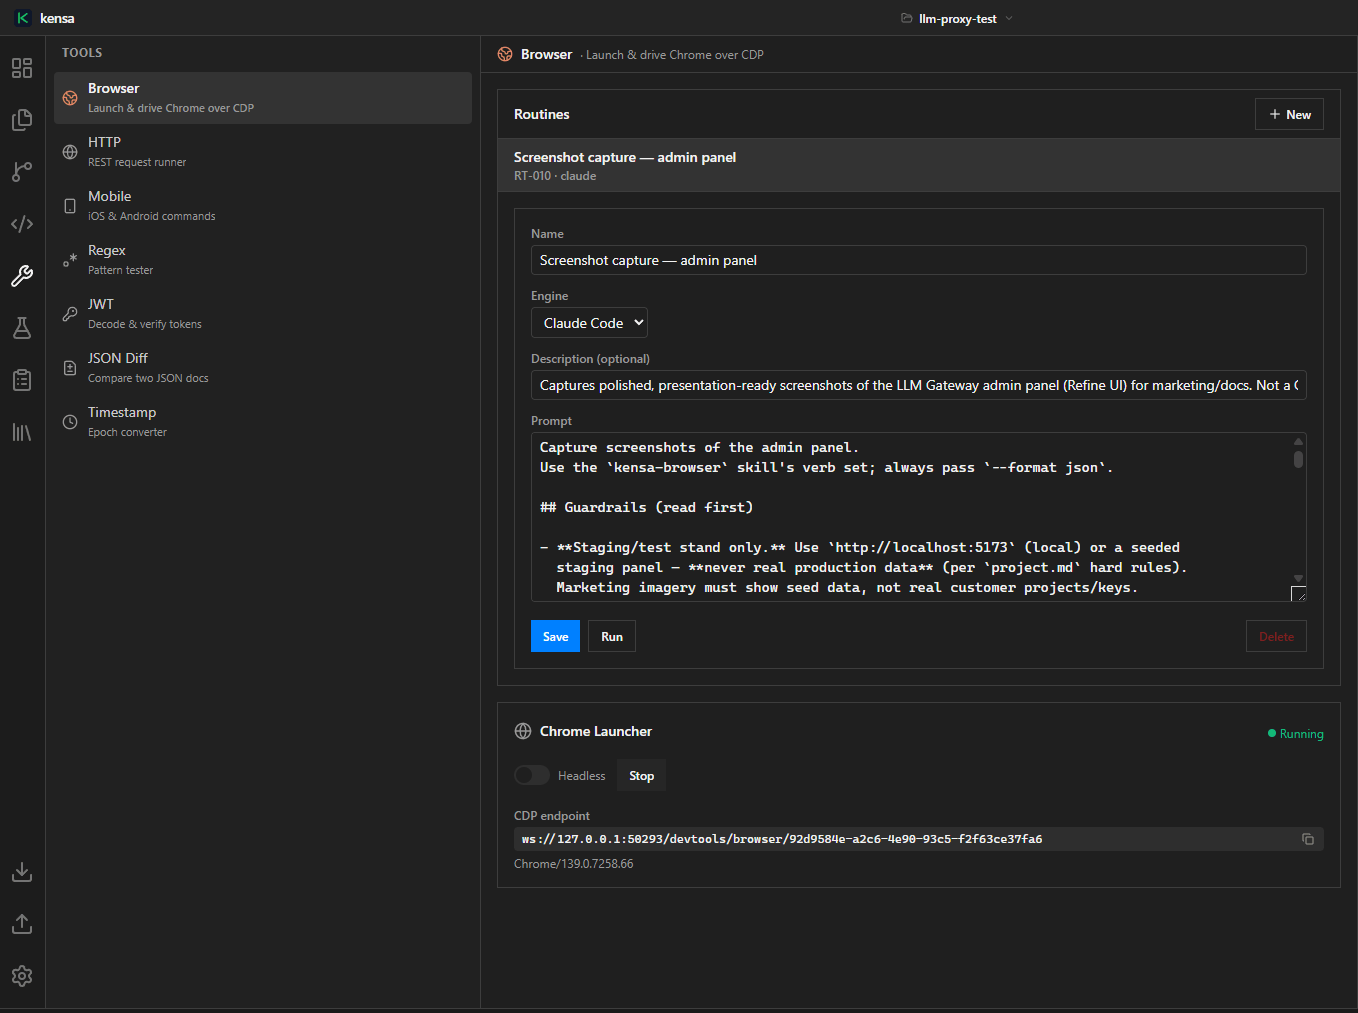Click the Delete button
This screenshot has width=1358, height=1013.
pyautogui.click(x=1276, y=636)
